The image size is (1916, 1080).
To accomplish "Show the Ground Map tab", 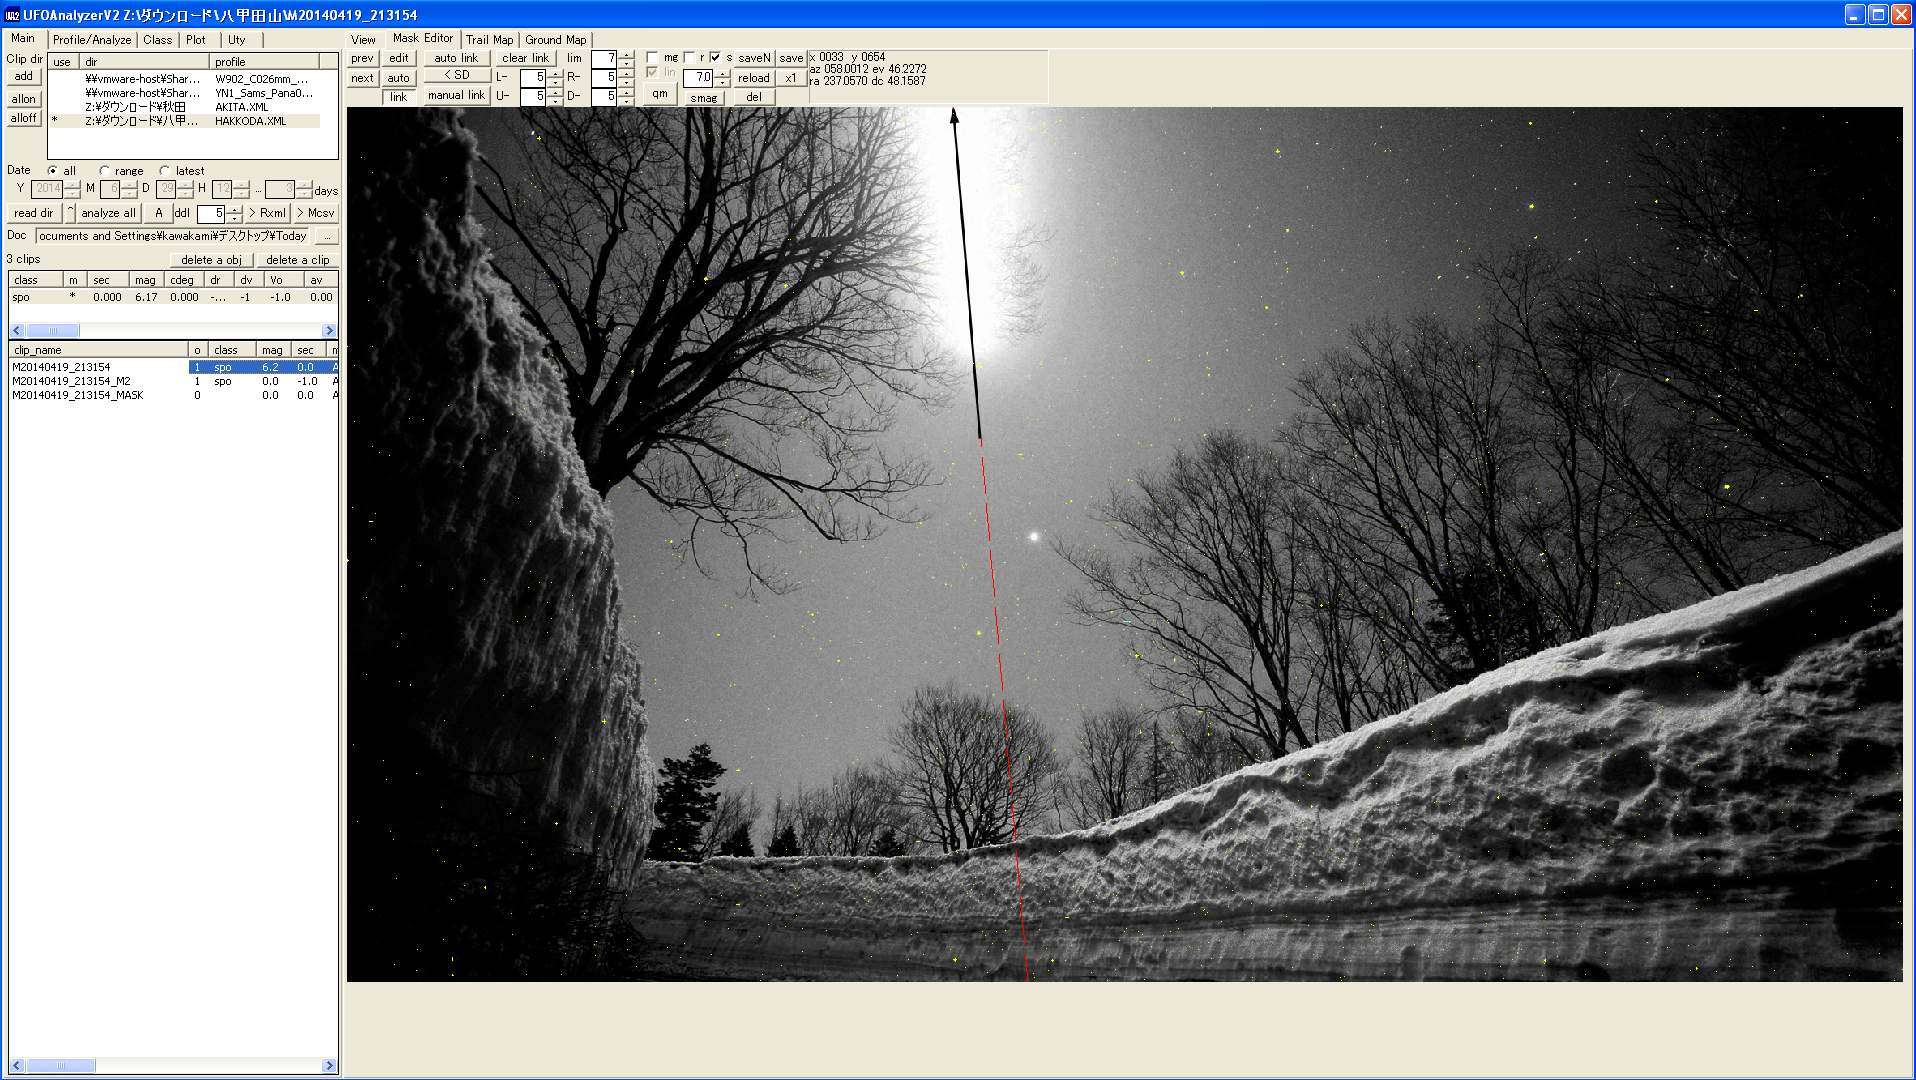I will [555, 40].
